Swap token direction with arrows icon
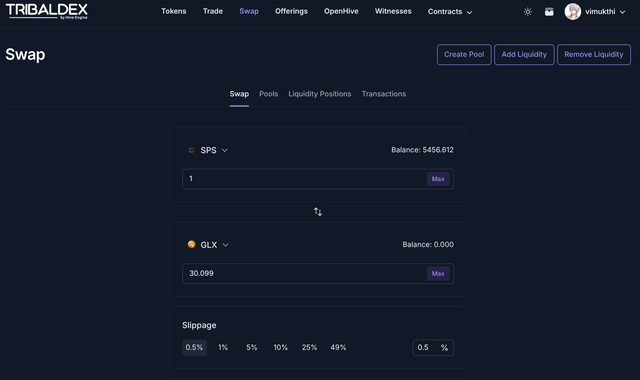Viewport: 640px width, 380px height. (318, 212)
